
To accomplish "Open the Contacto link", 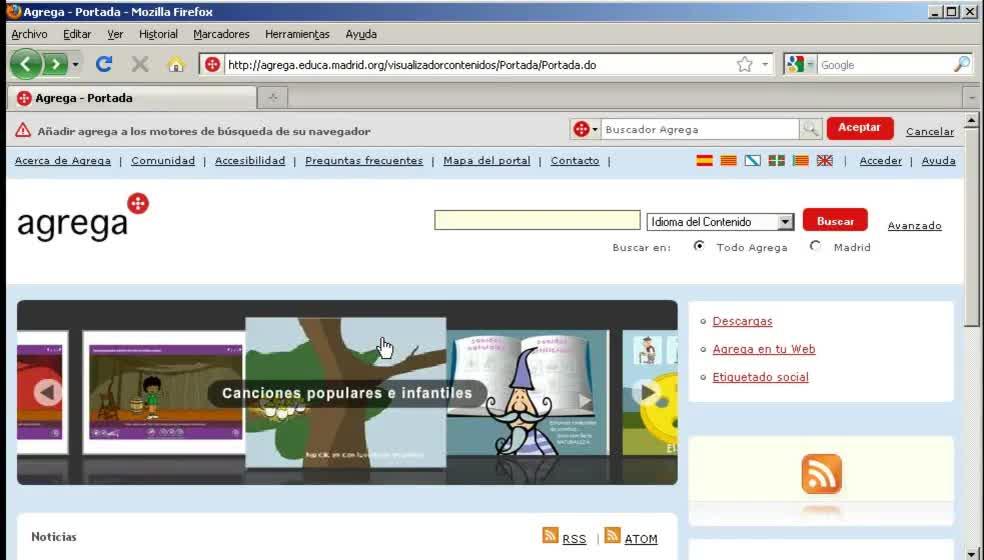I will coord(575,161).
